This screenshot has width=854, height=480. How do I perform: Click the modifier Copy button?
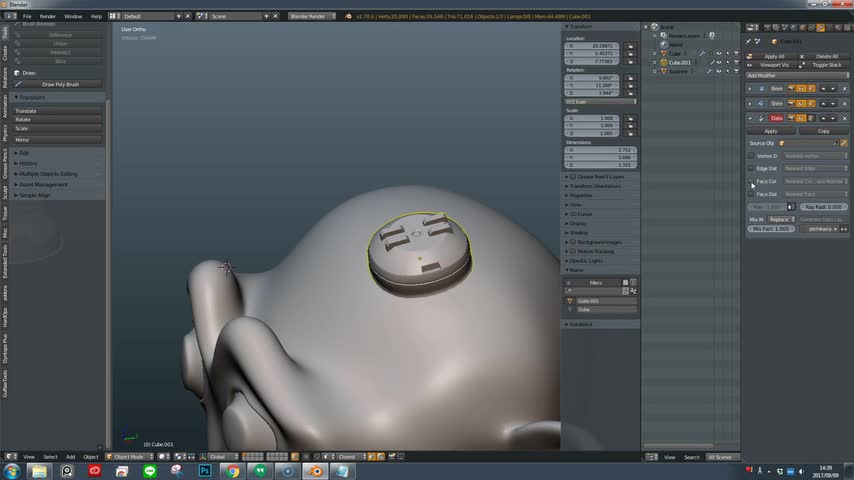point(823,131)
